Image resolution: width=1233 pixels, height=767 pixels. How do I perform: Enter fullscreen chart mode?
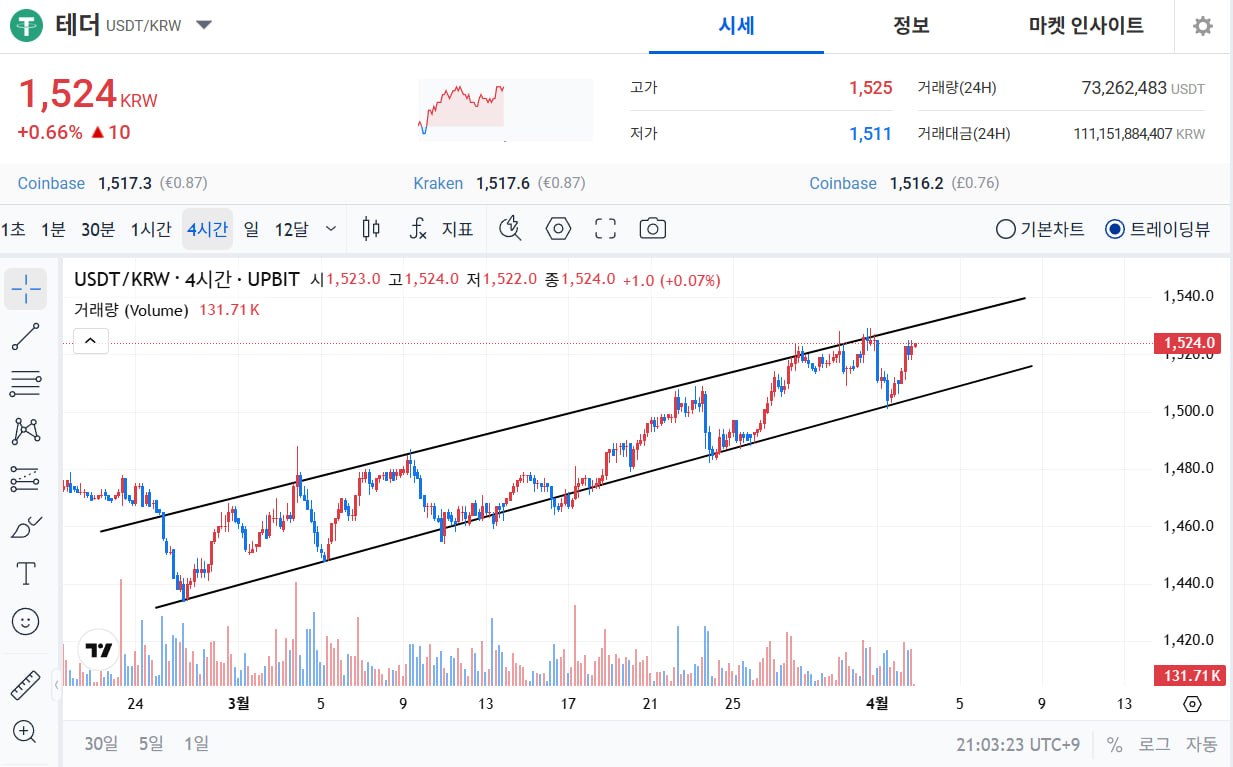605,229
